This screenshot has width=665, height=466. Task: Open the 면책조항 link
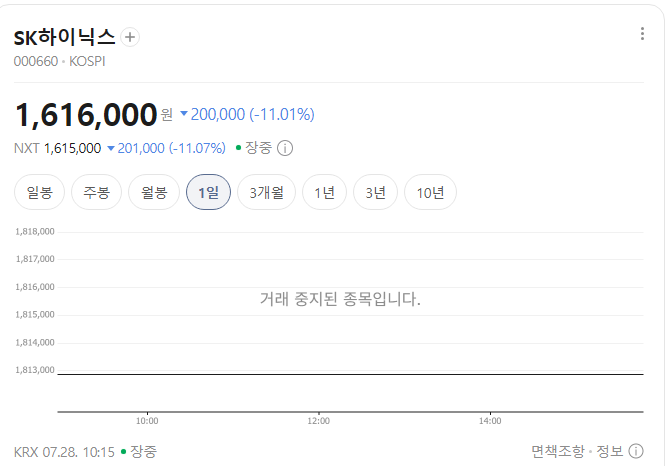tap(558, 451)
